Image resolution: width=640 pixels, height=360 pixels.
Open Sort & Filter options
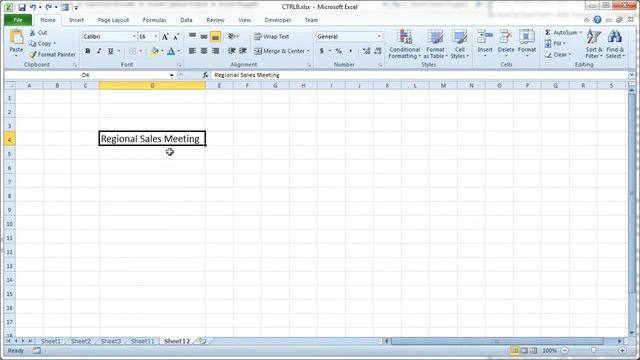point(593,44)
